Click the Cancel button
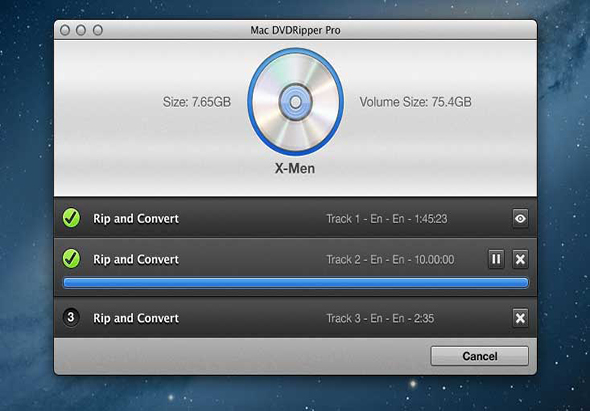This screenshot has height=411, width=590. pyautogui.click(x=479, y=356)
